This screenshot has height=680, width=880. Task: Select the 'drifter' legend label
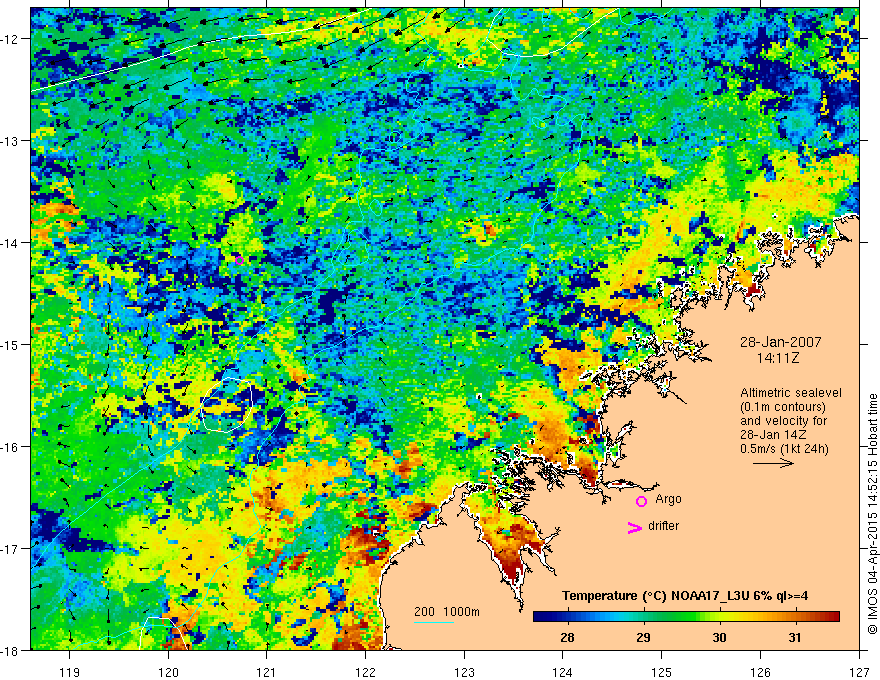[x=663, y=526]
